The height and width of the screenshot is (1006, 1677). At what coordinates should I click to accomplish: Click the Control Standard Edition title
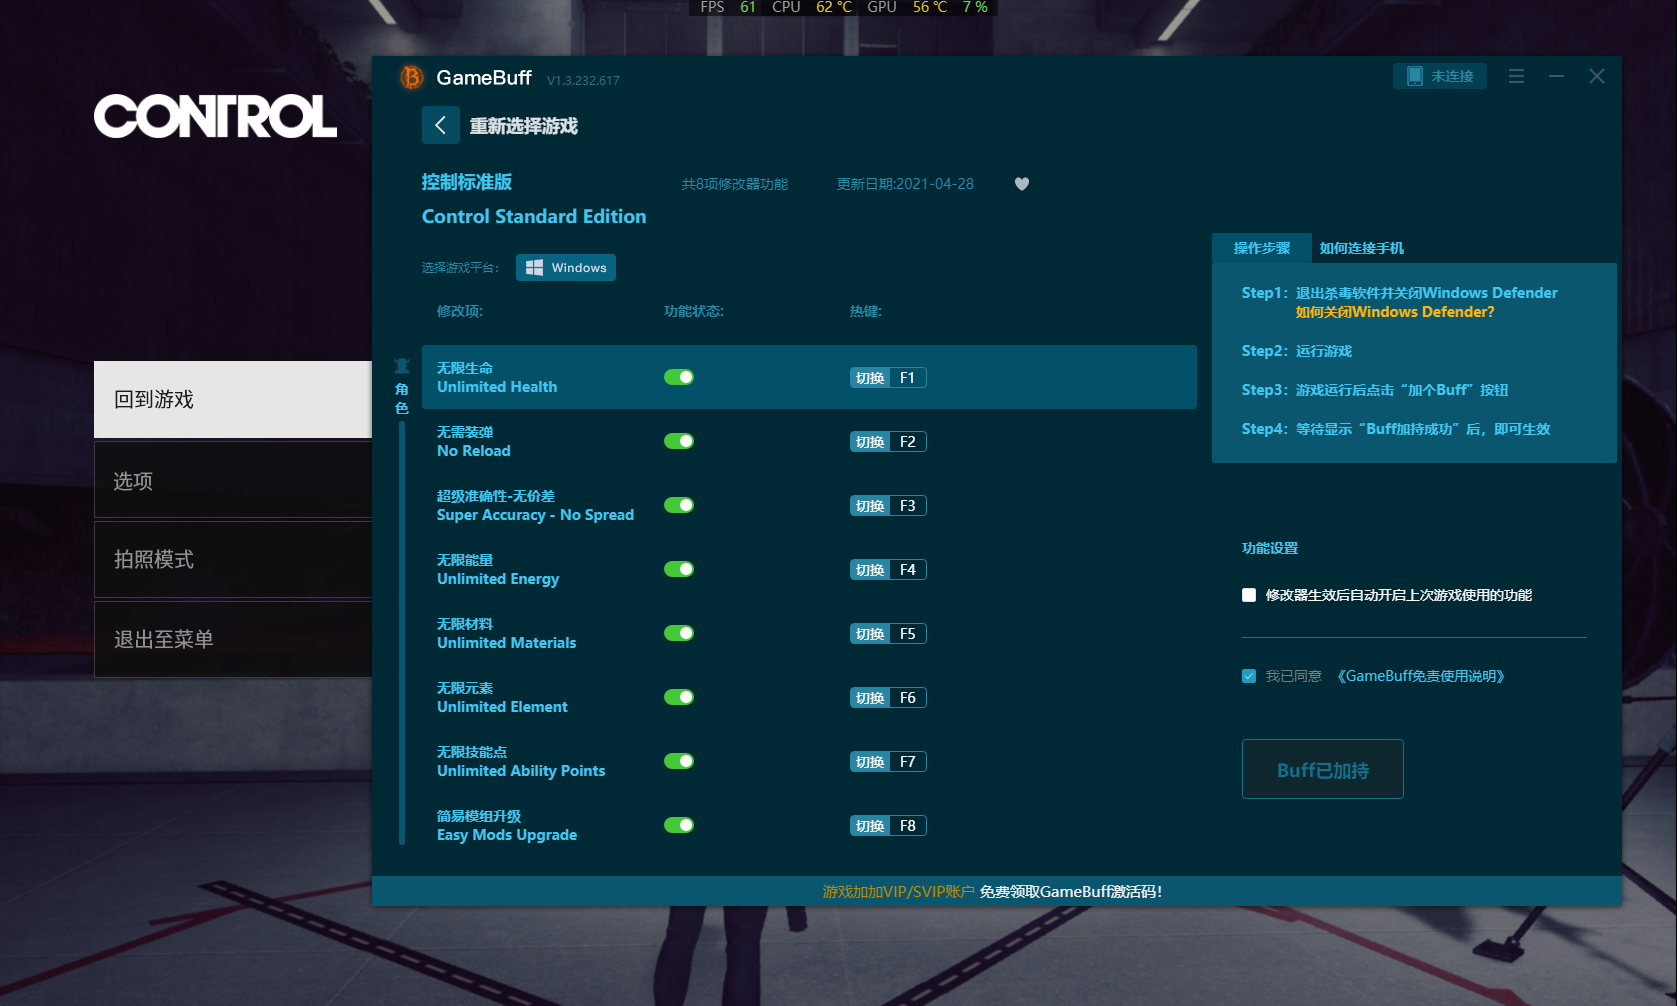(x=534, y=216)
